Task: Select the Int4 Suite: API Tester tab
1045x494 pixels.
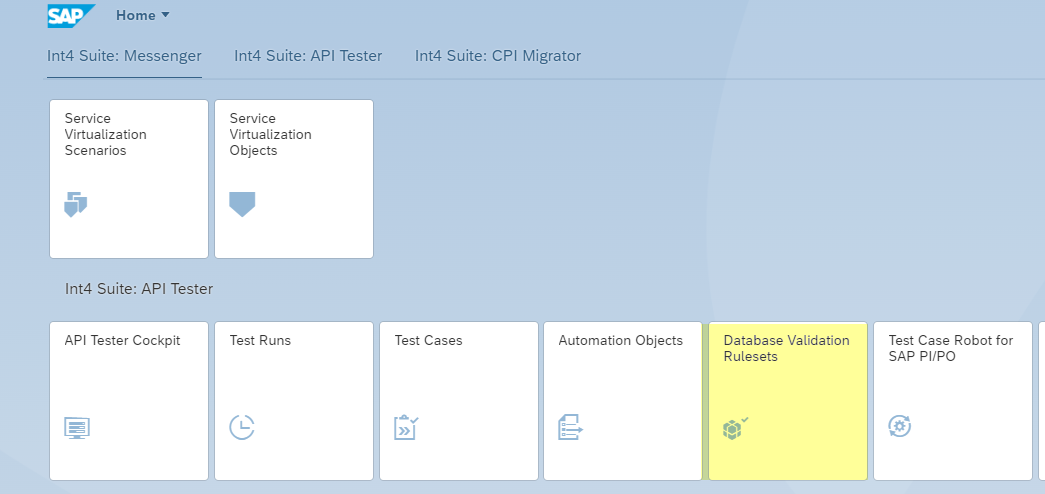Action: pyautogui.click(x=308, y=56)
